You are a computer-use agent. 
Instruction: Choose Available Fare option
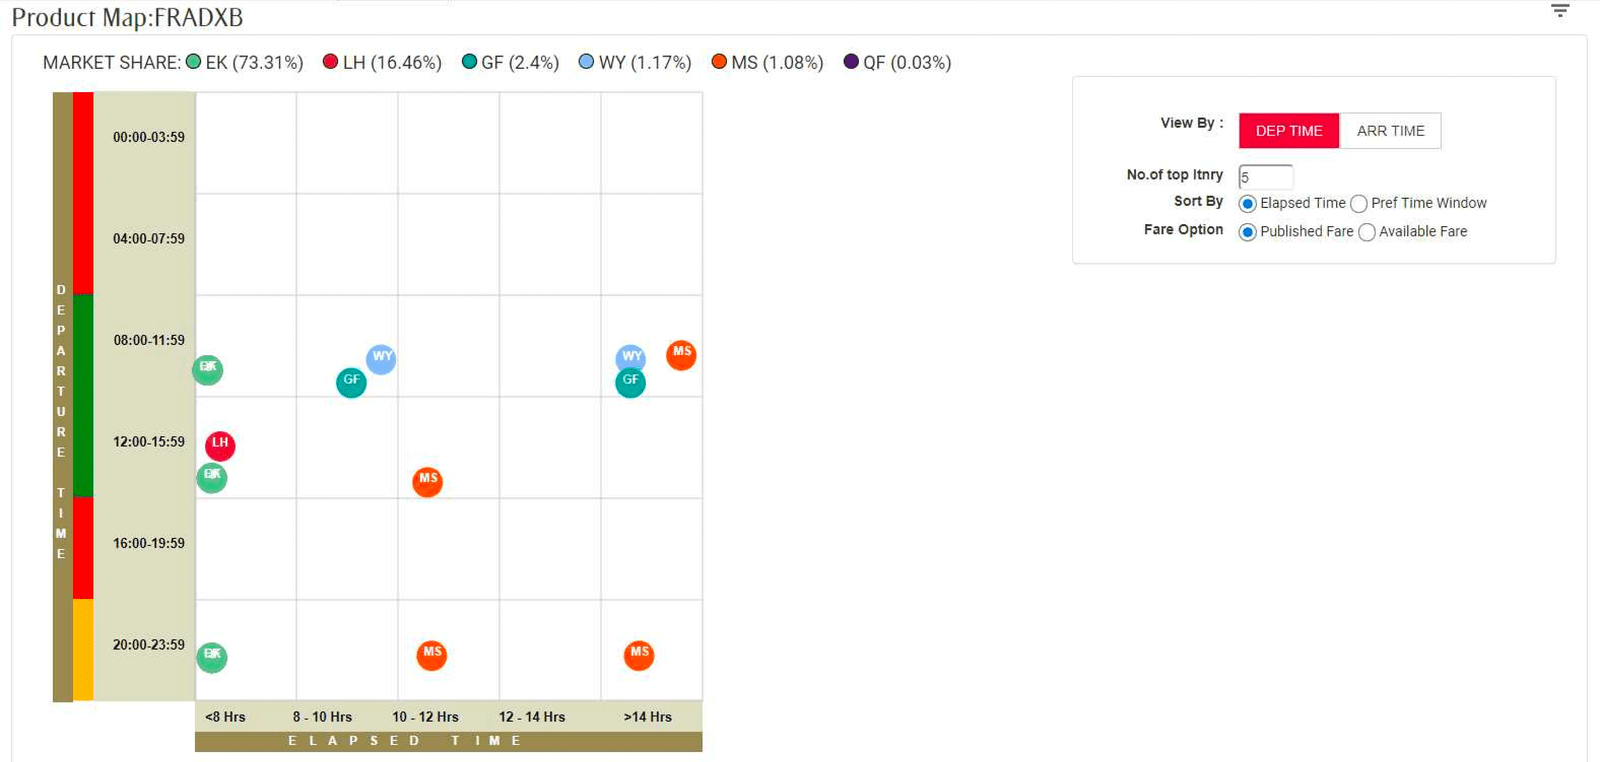pyautogui.click(x=1366, y=232)
